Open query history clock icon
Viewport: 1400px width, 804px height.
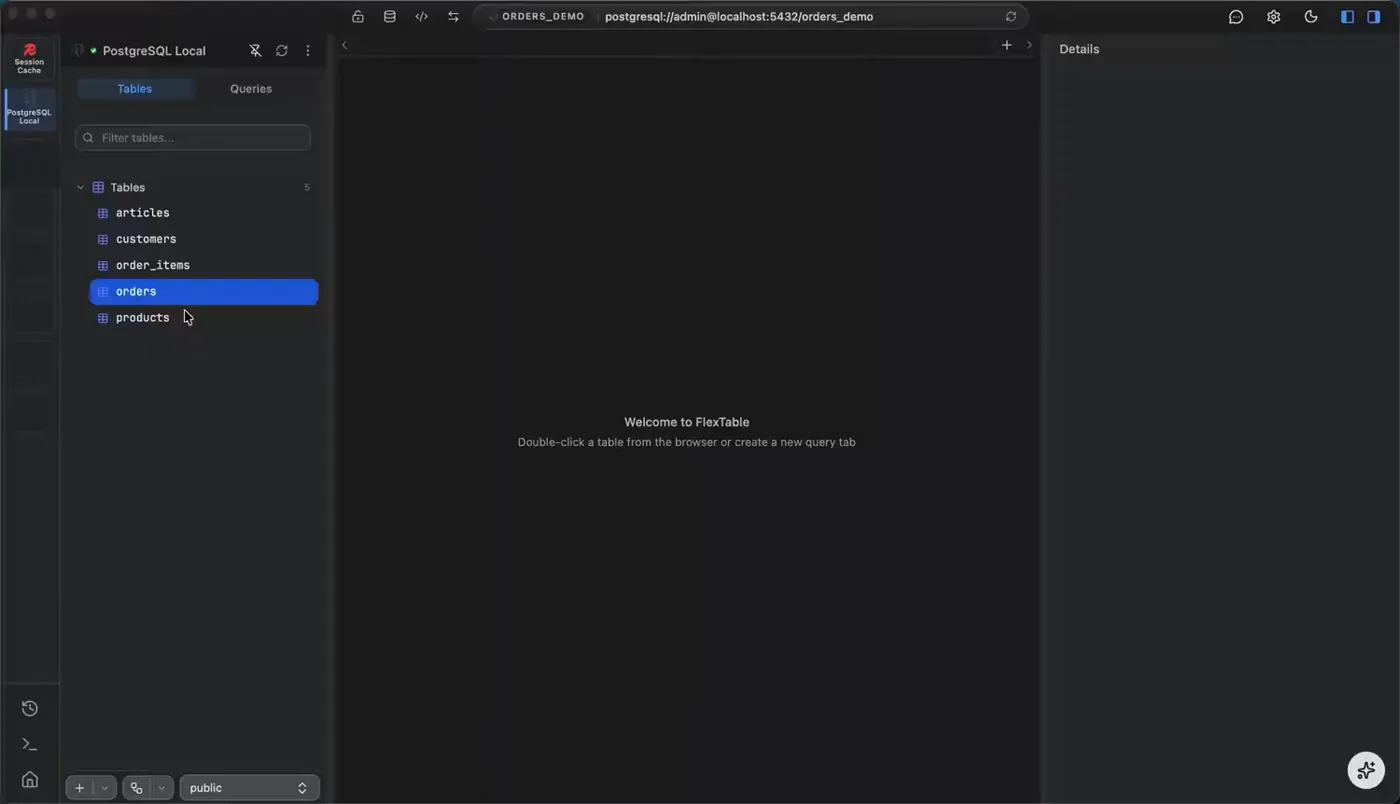(30, 709)
